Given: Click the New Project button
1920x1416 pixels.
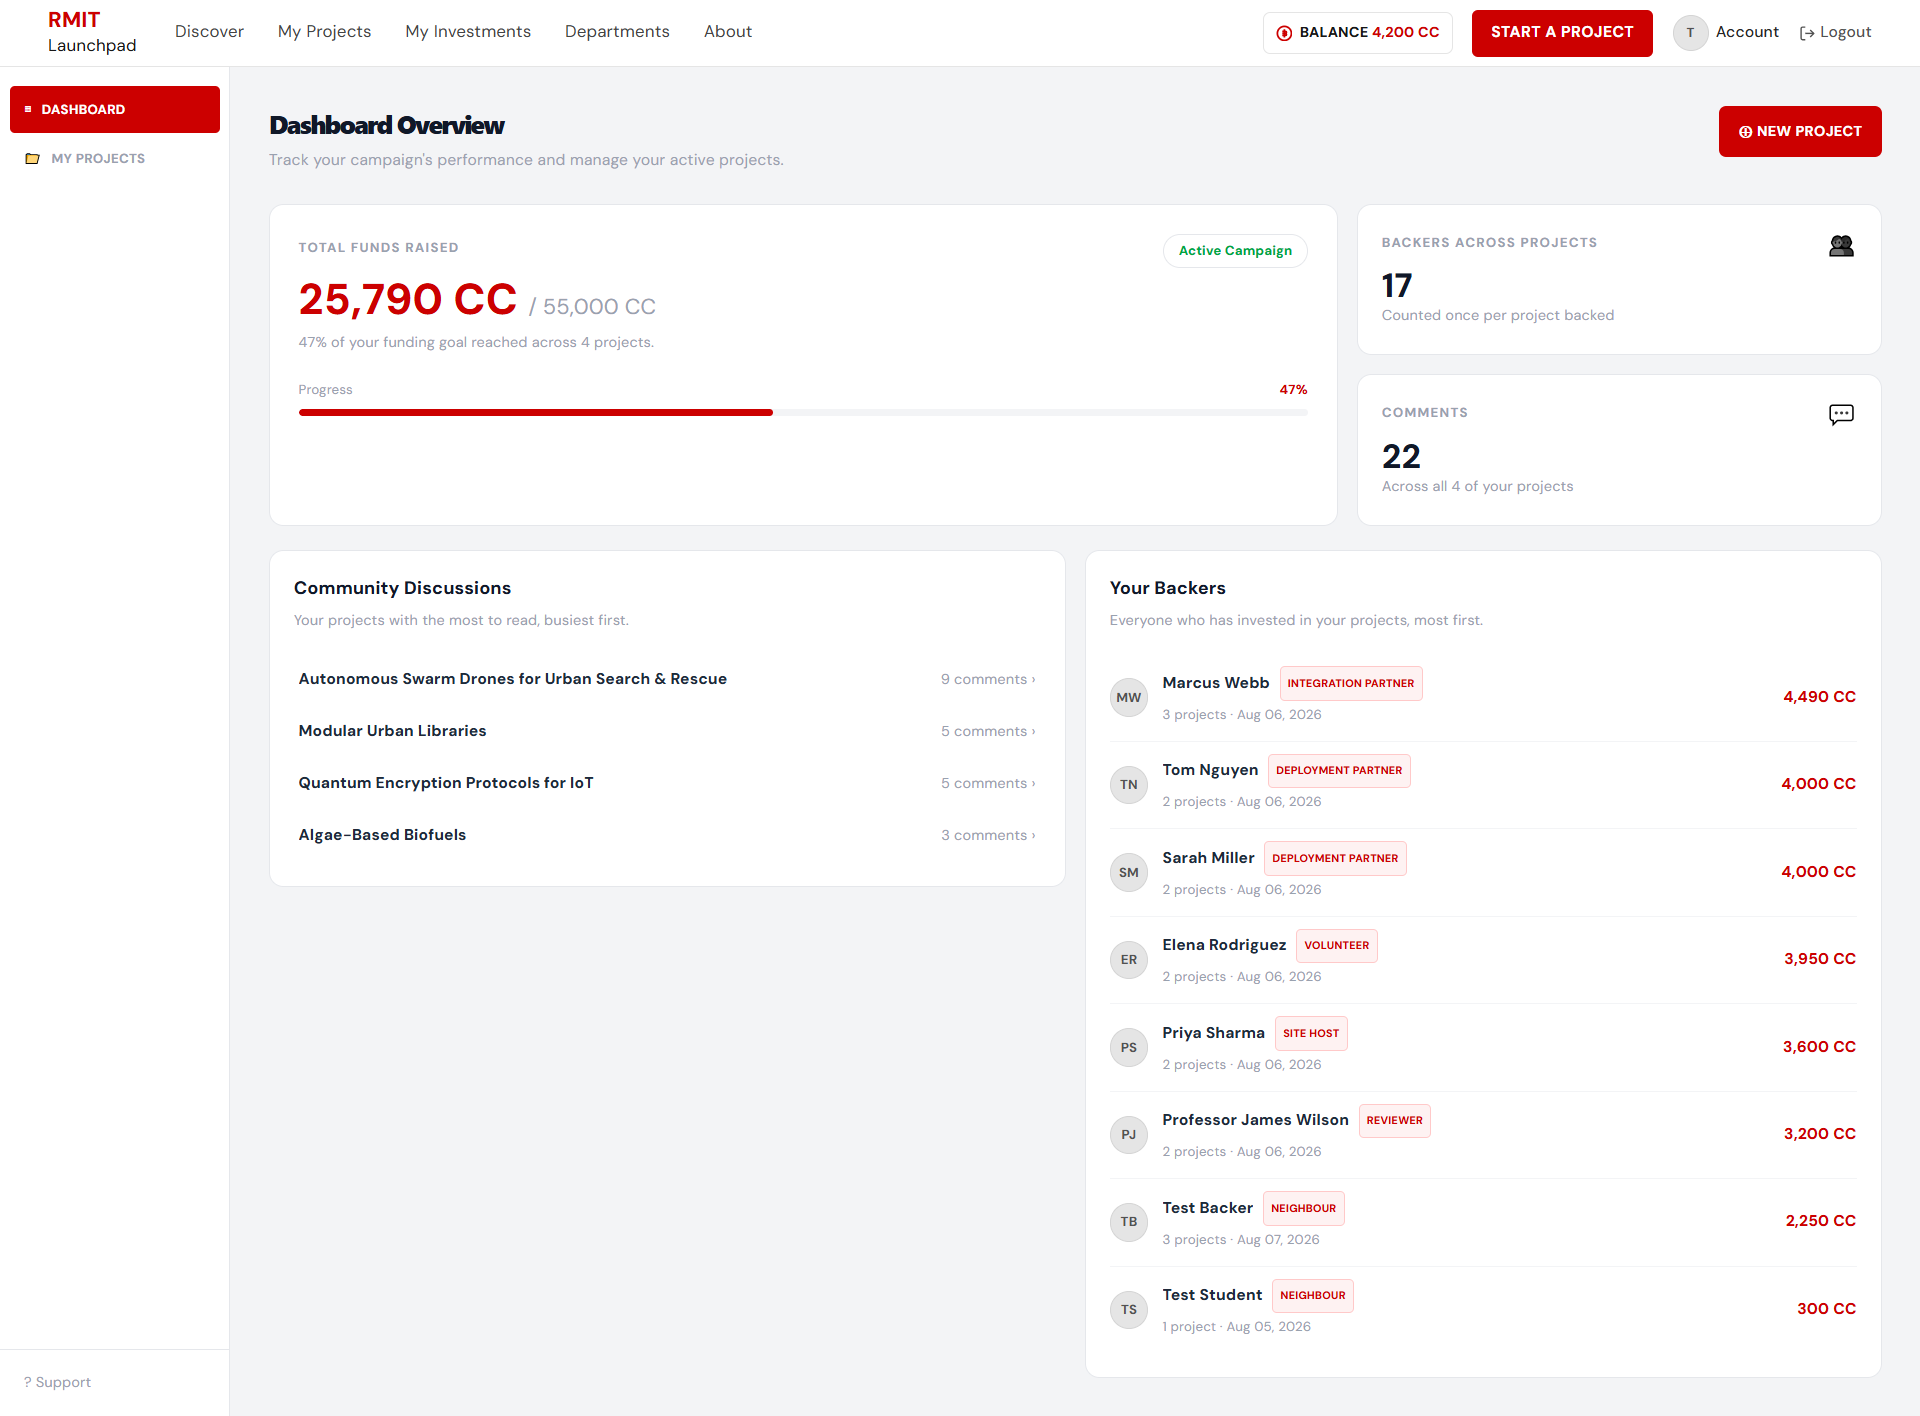Looking at the screenshot, I should tap(1800, 131).
